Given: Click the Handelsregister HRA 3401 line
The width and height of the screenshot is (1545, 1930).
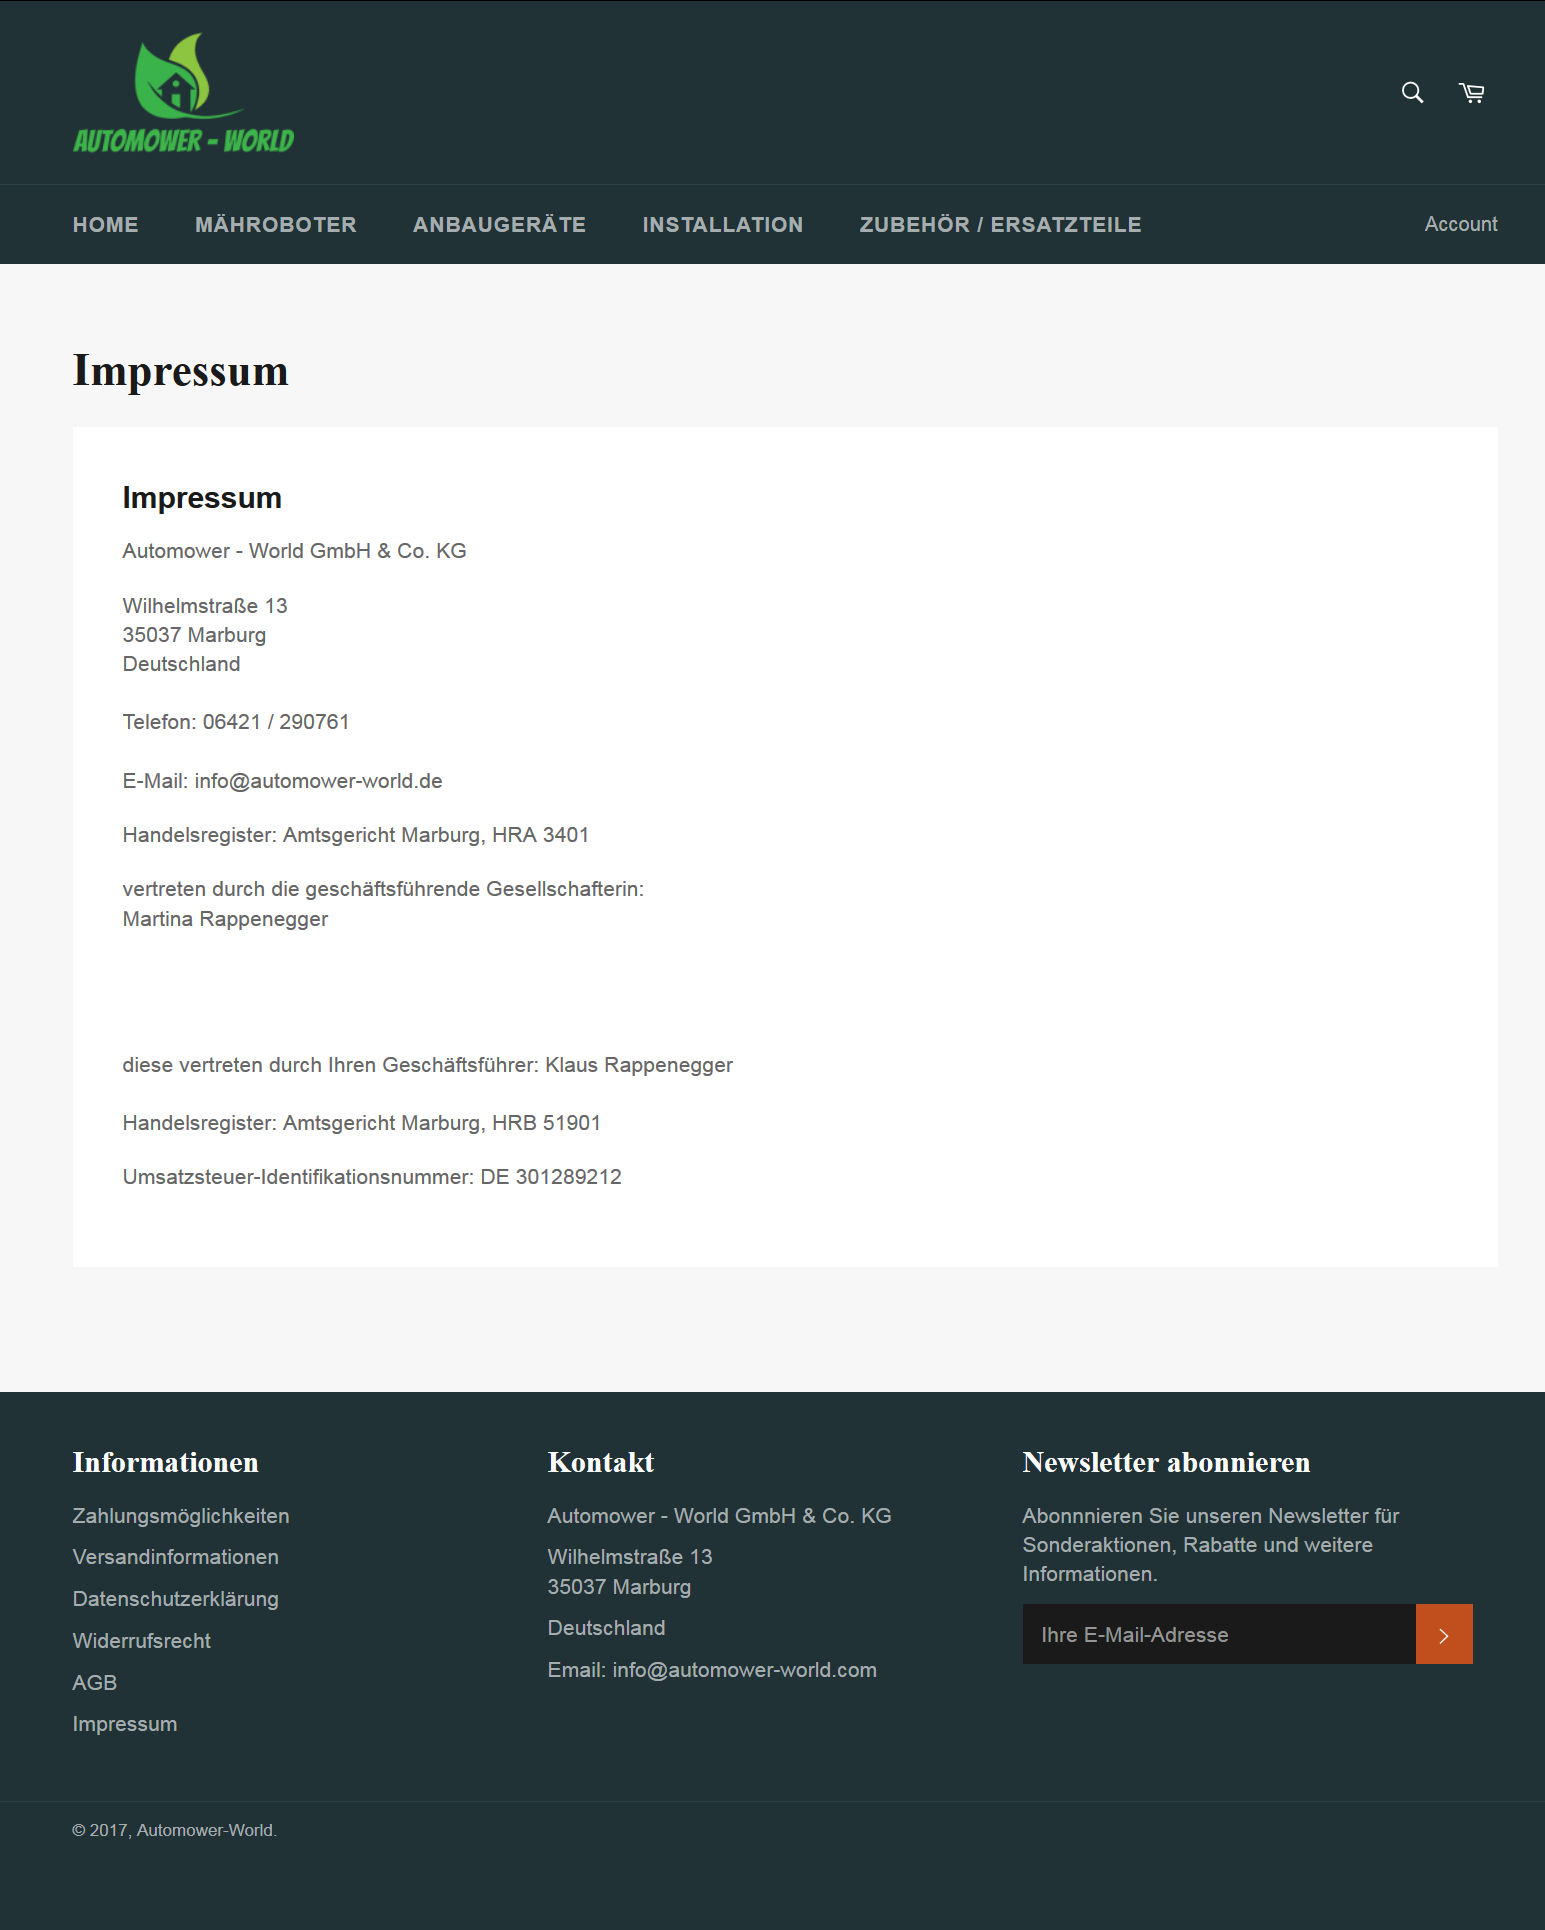Looking at the screenshot, I should [356, 835].
